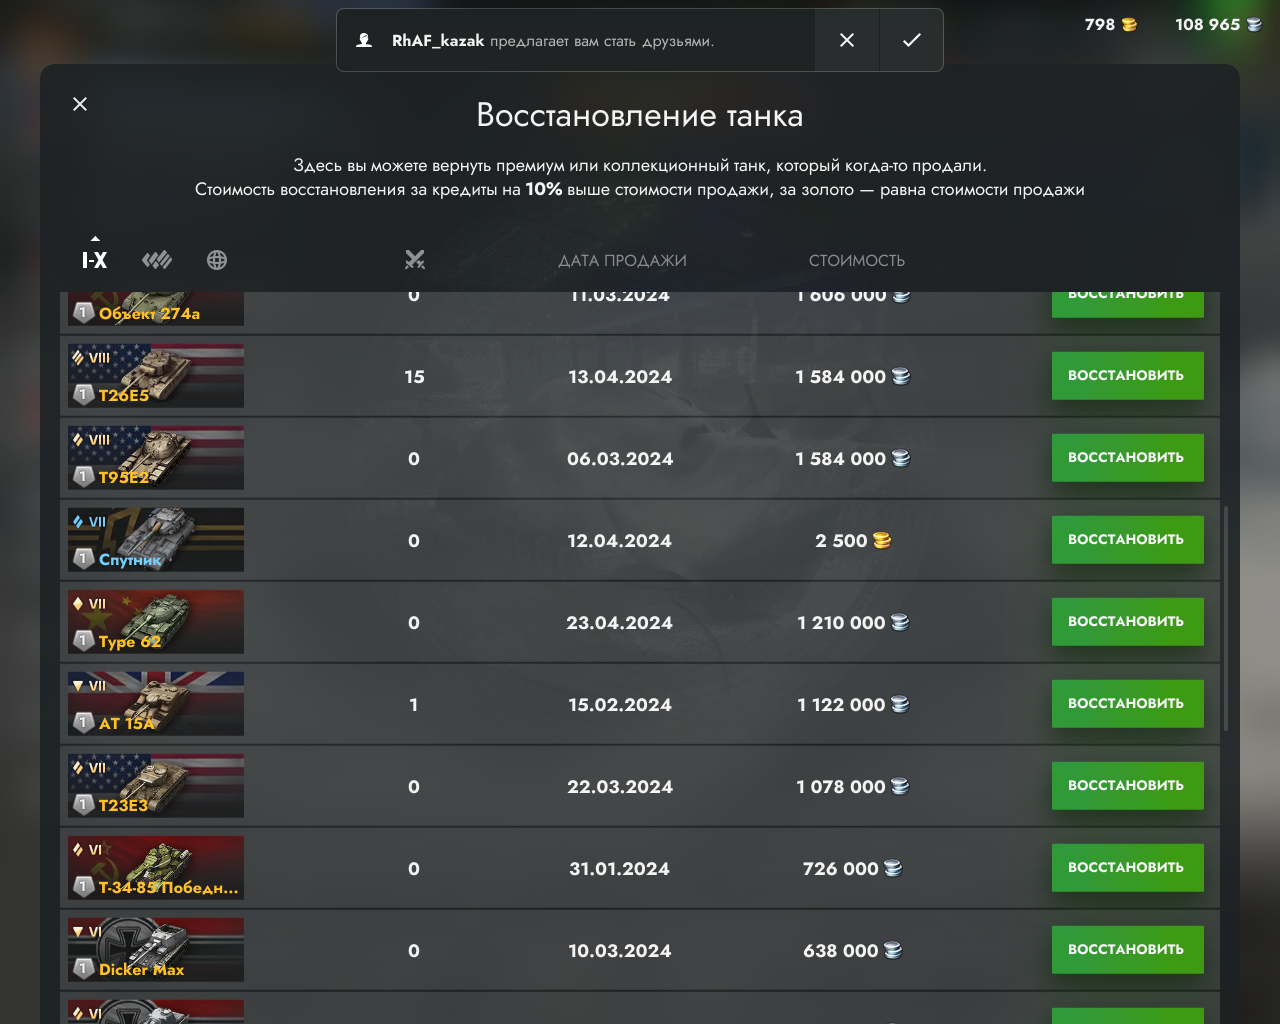Restore the Type 62 tank
This screenshot has height=1024, width=1280.
pyautogui.click(x=1127, y=622)
